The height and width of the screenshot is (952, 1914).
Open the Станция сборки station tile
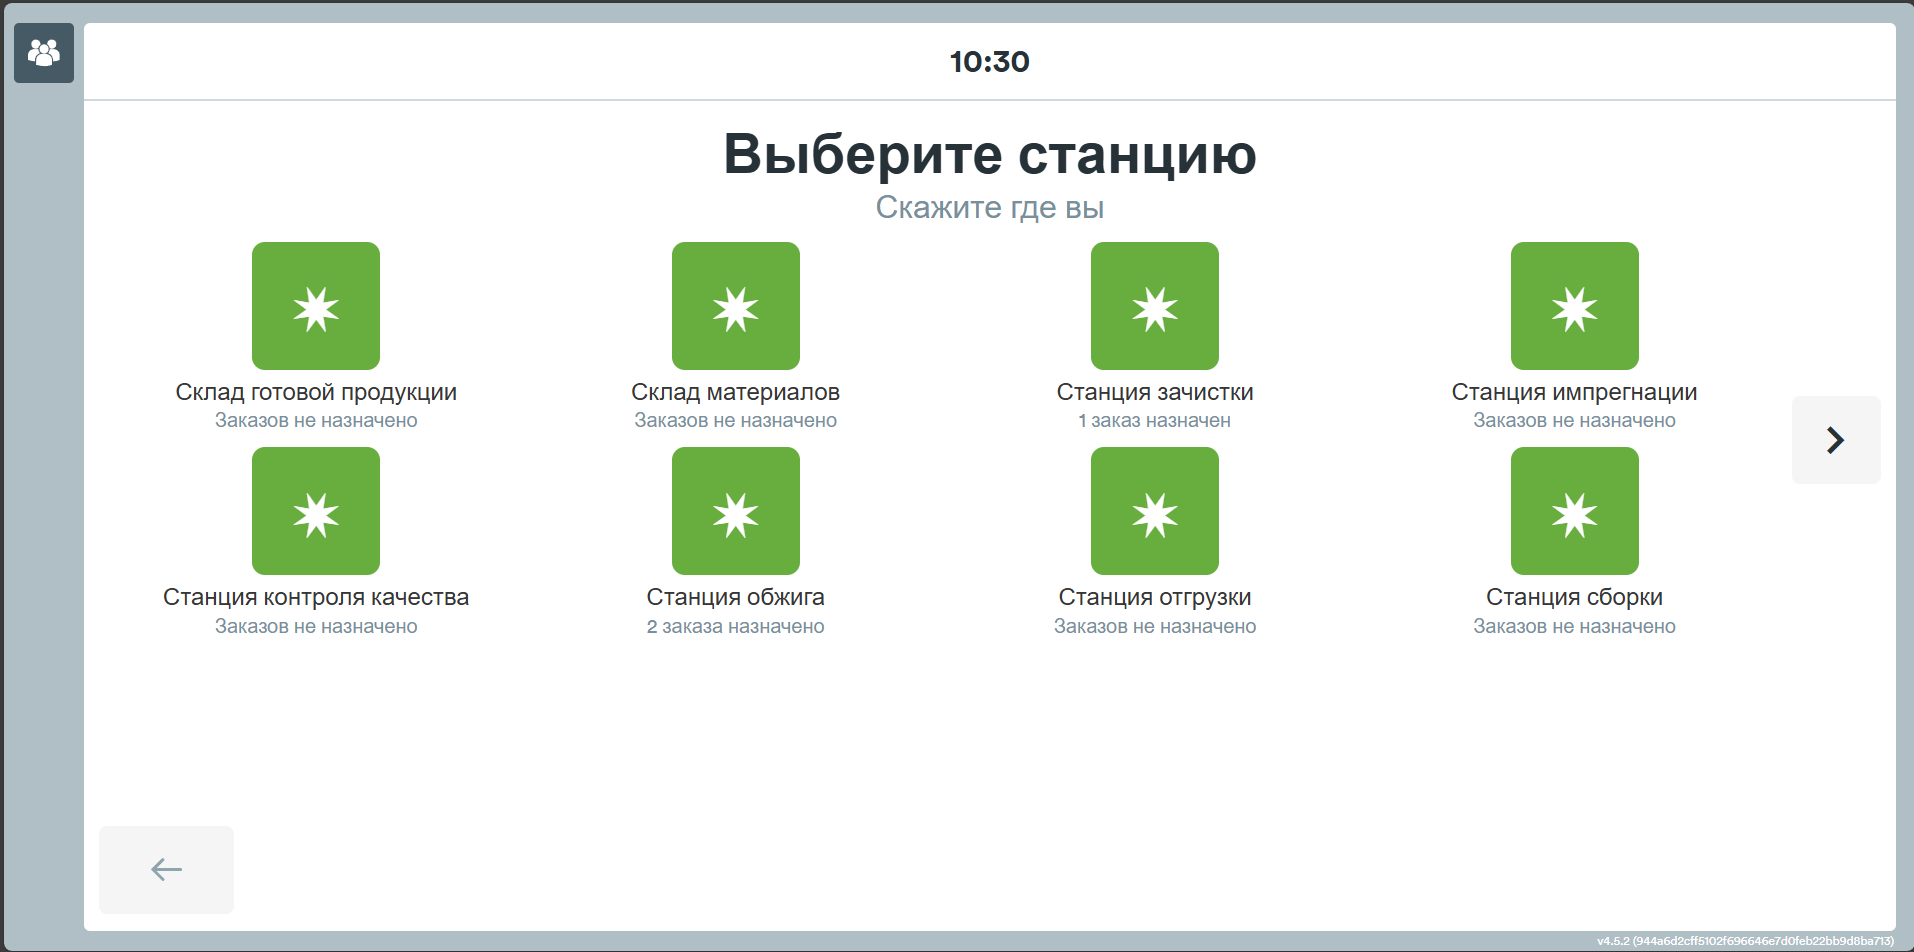point(1575,511)
